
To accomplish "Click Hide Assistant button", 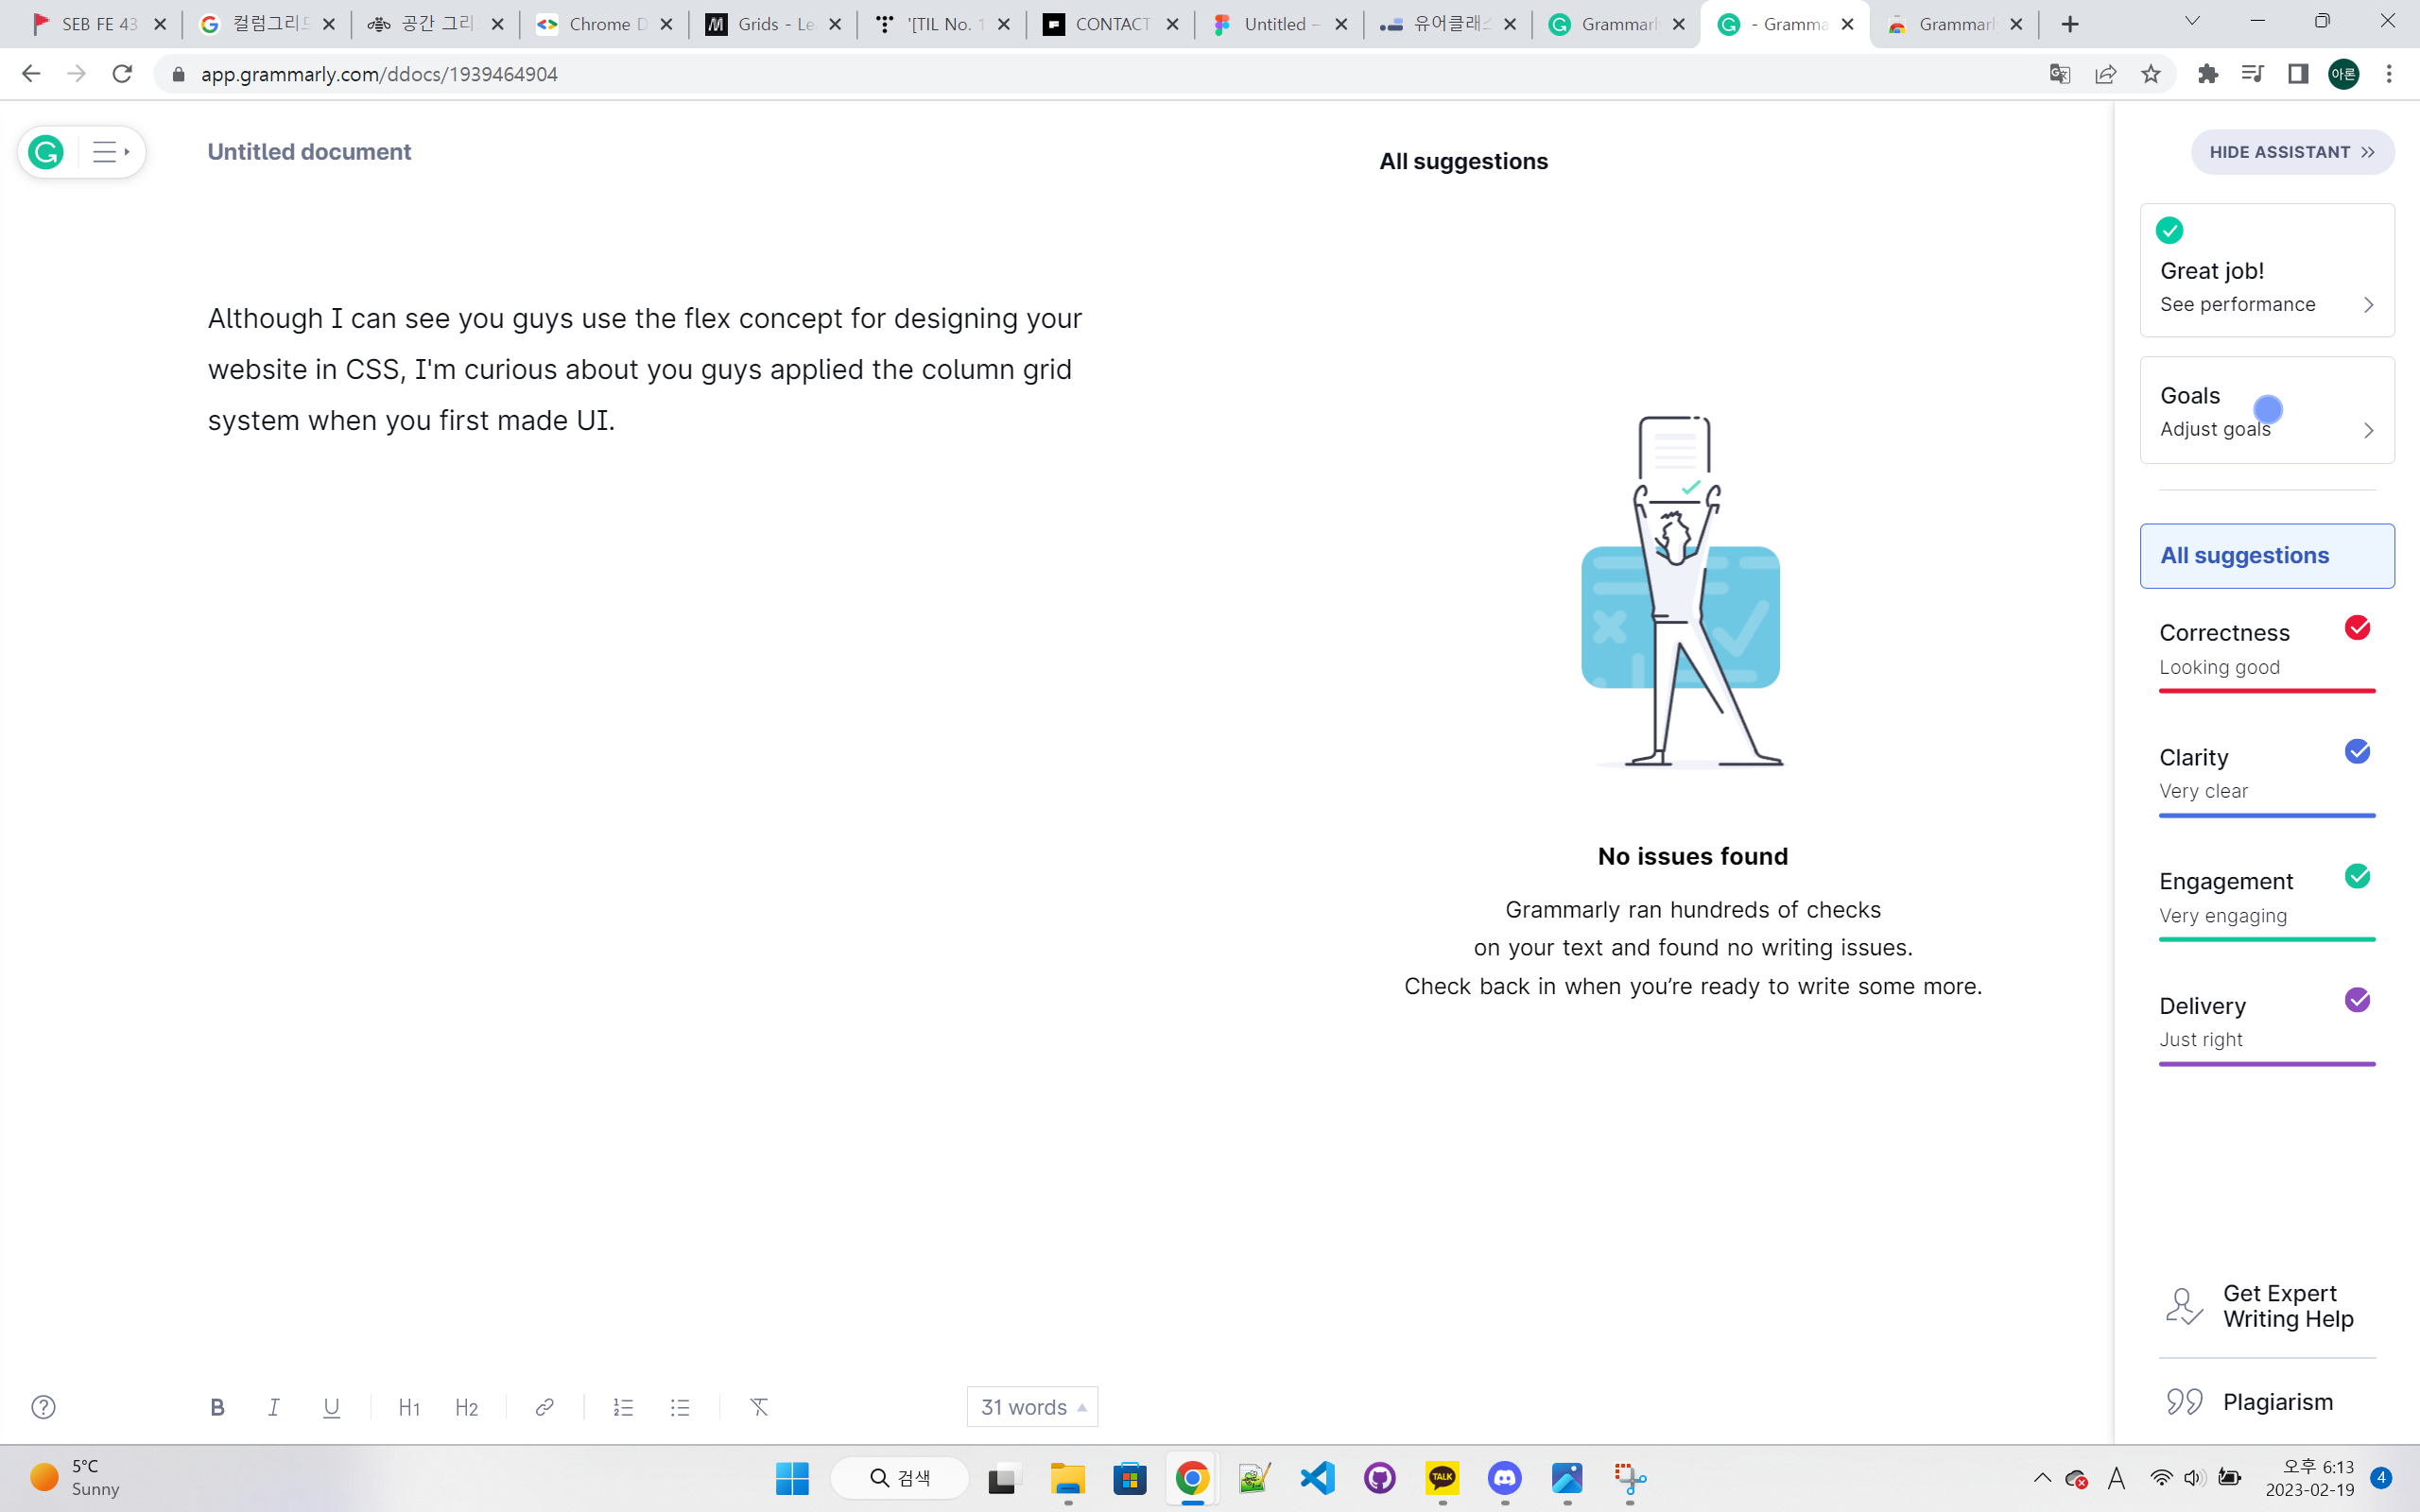I will 2291,152.
